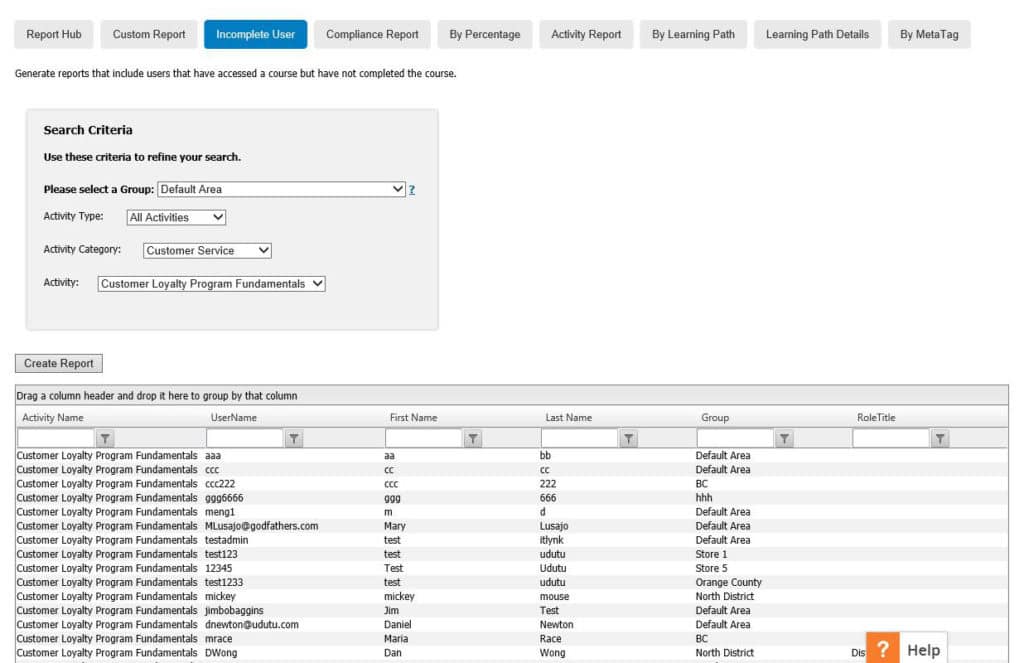Click the filter icon for Last Name column
The height and width of the screenshot is (663, 1024).
pyautogui.click(x=629, y=438)
